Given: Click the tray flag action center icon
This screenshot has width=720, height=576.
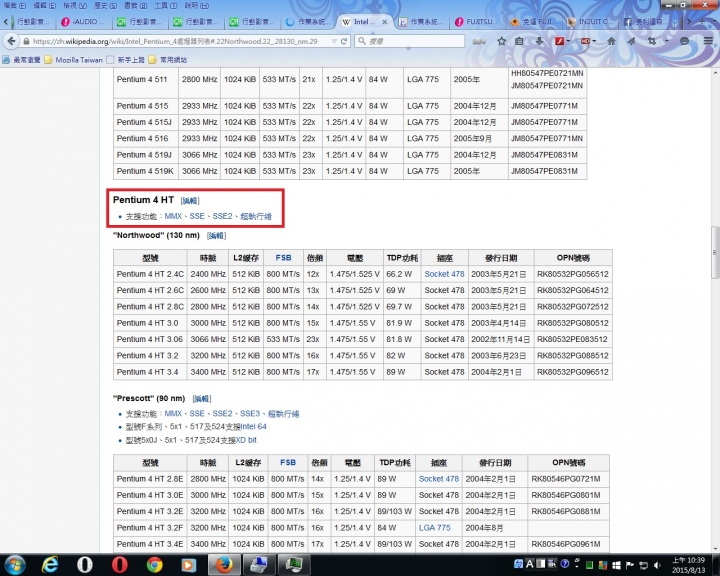Looking at the screenshot, I should (x=630, y=565).
